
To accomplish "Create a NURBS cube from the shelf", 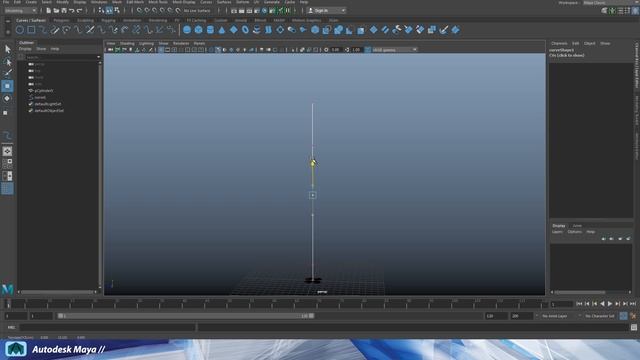I will pos(198,30).
